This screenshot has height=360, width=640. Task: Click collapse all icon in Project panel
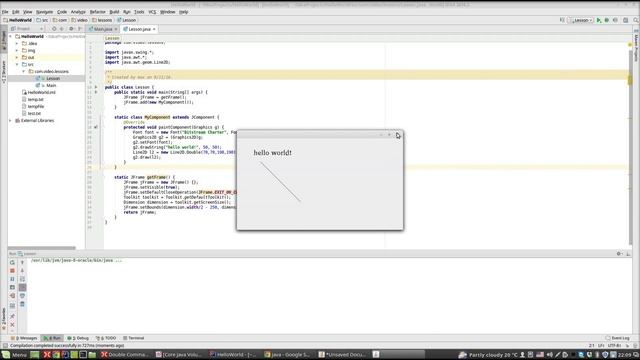[62, 29]
